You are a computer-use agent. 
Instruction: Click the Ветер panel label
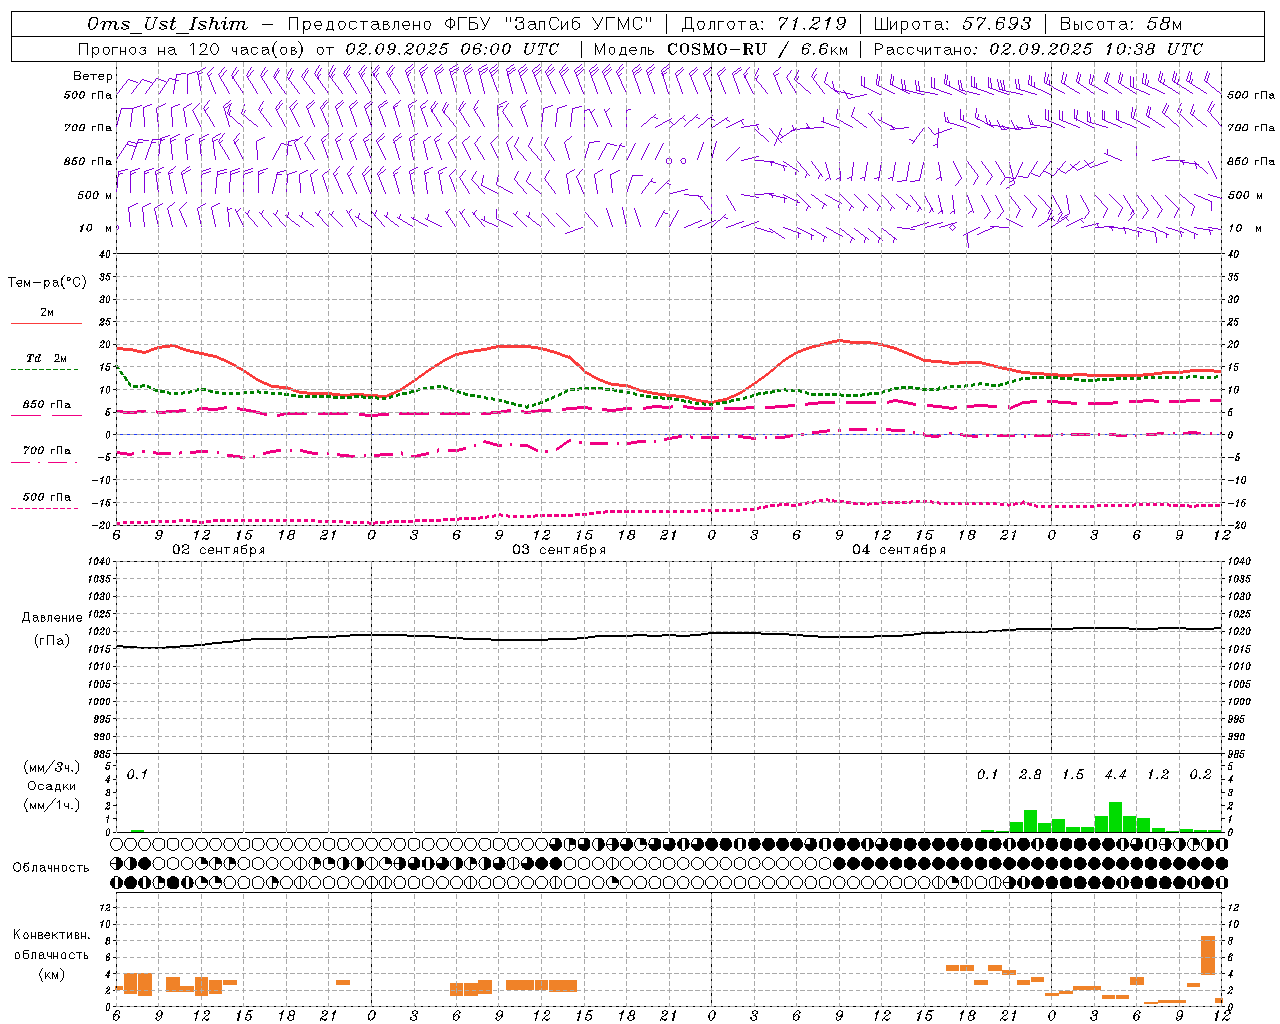pyautogui.click(x=92, y=76)
